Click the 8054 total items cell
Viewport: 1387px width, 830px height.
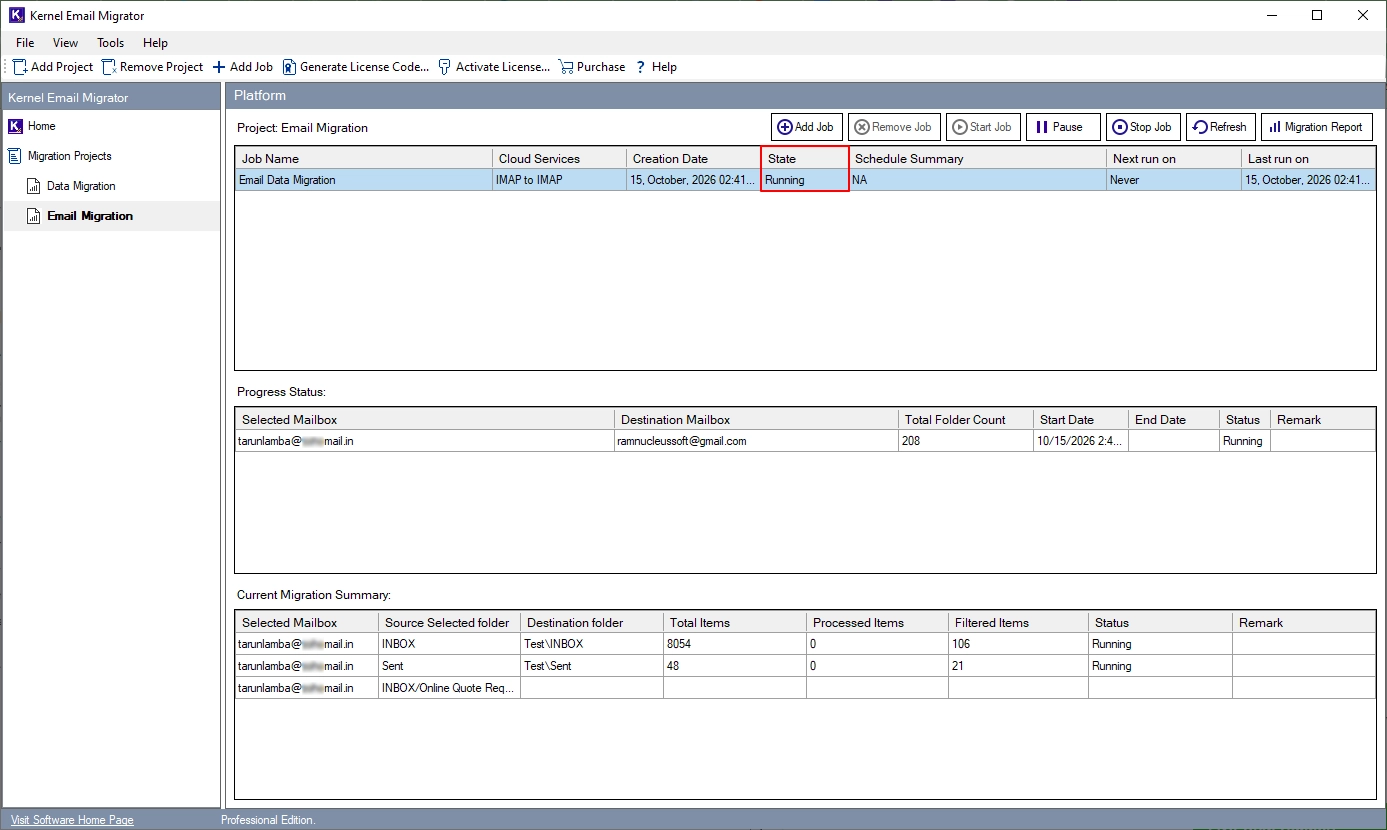coord(735,644)
